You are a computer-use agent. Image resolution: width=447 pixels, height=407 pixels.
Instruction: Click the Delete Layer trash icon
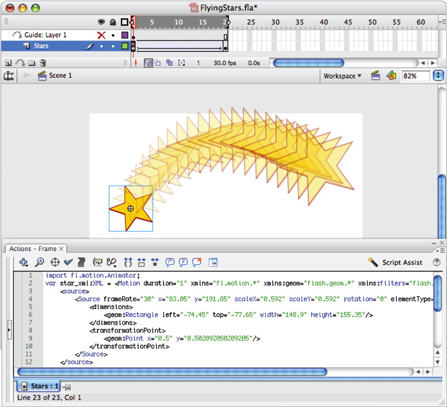click(43, 63)
